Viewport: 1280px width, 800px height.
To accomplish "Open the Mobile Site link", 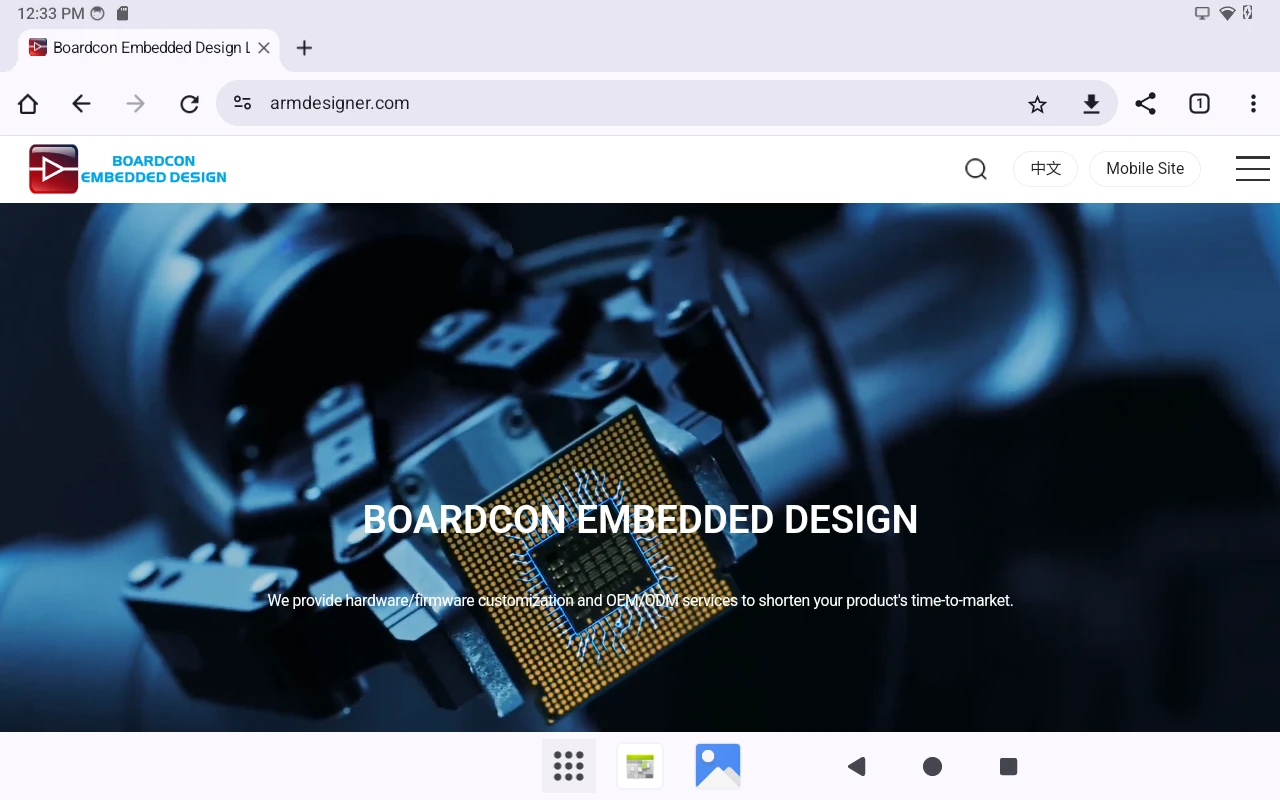I will (x=1145, y=169).
